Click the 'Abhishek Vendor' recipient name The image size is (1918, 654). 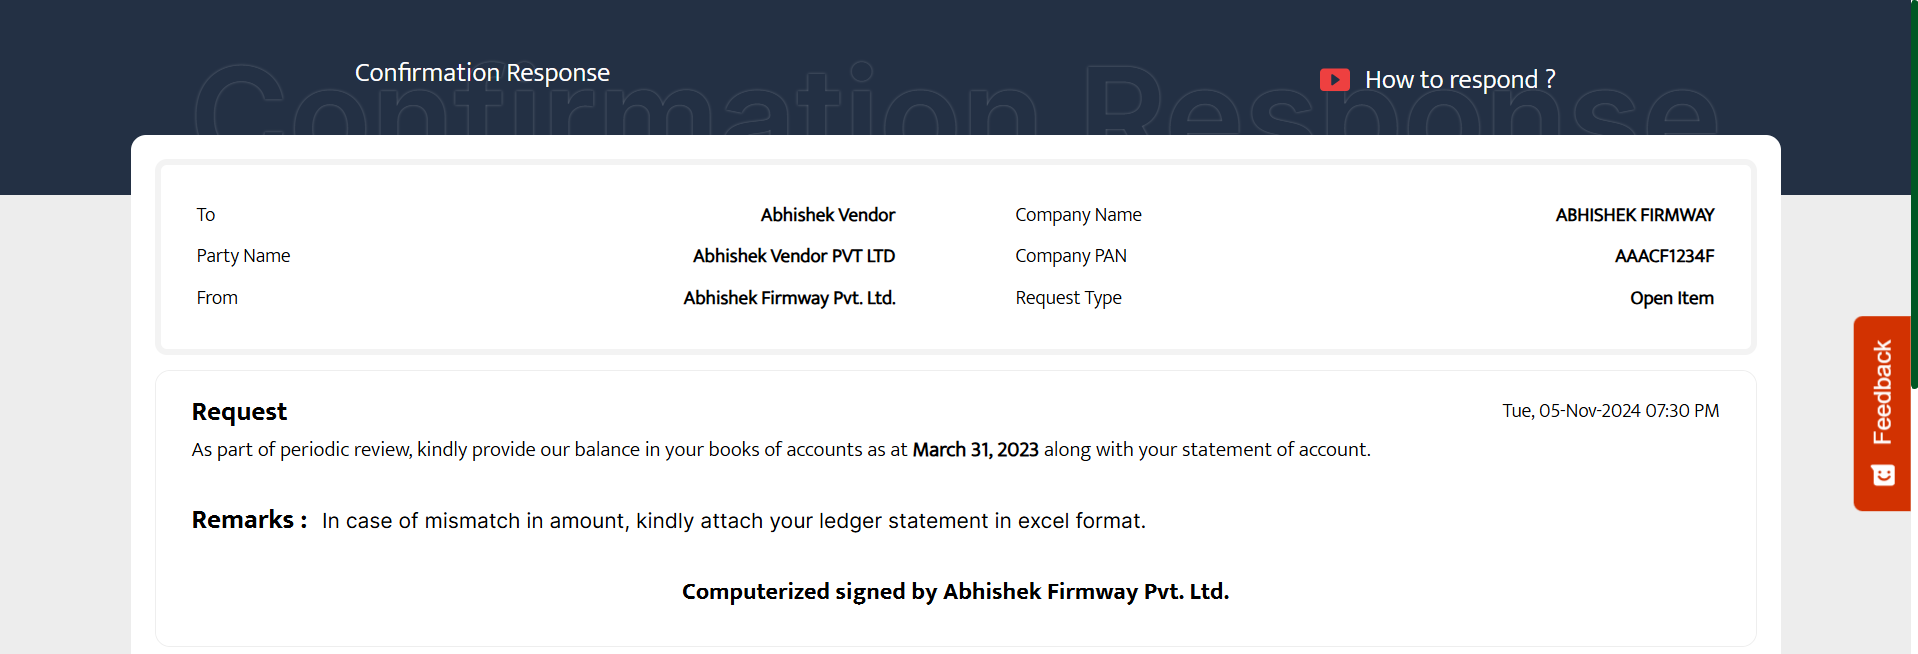point(827,215)
